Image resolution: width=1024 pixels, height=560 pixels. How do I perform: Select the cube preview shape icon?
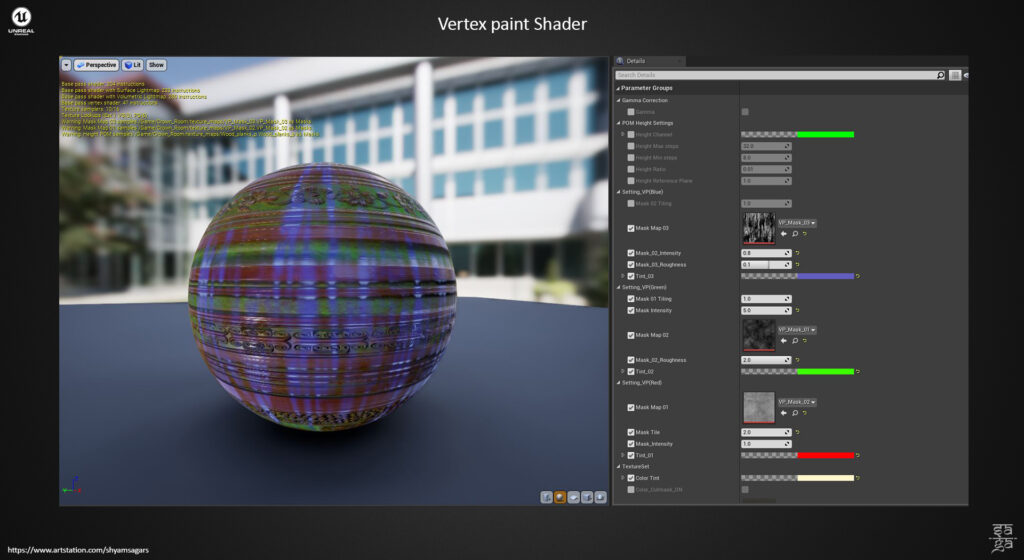tap(587, 497)
